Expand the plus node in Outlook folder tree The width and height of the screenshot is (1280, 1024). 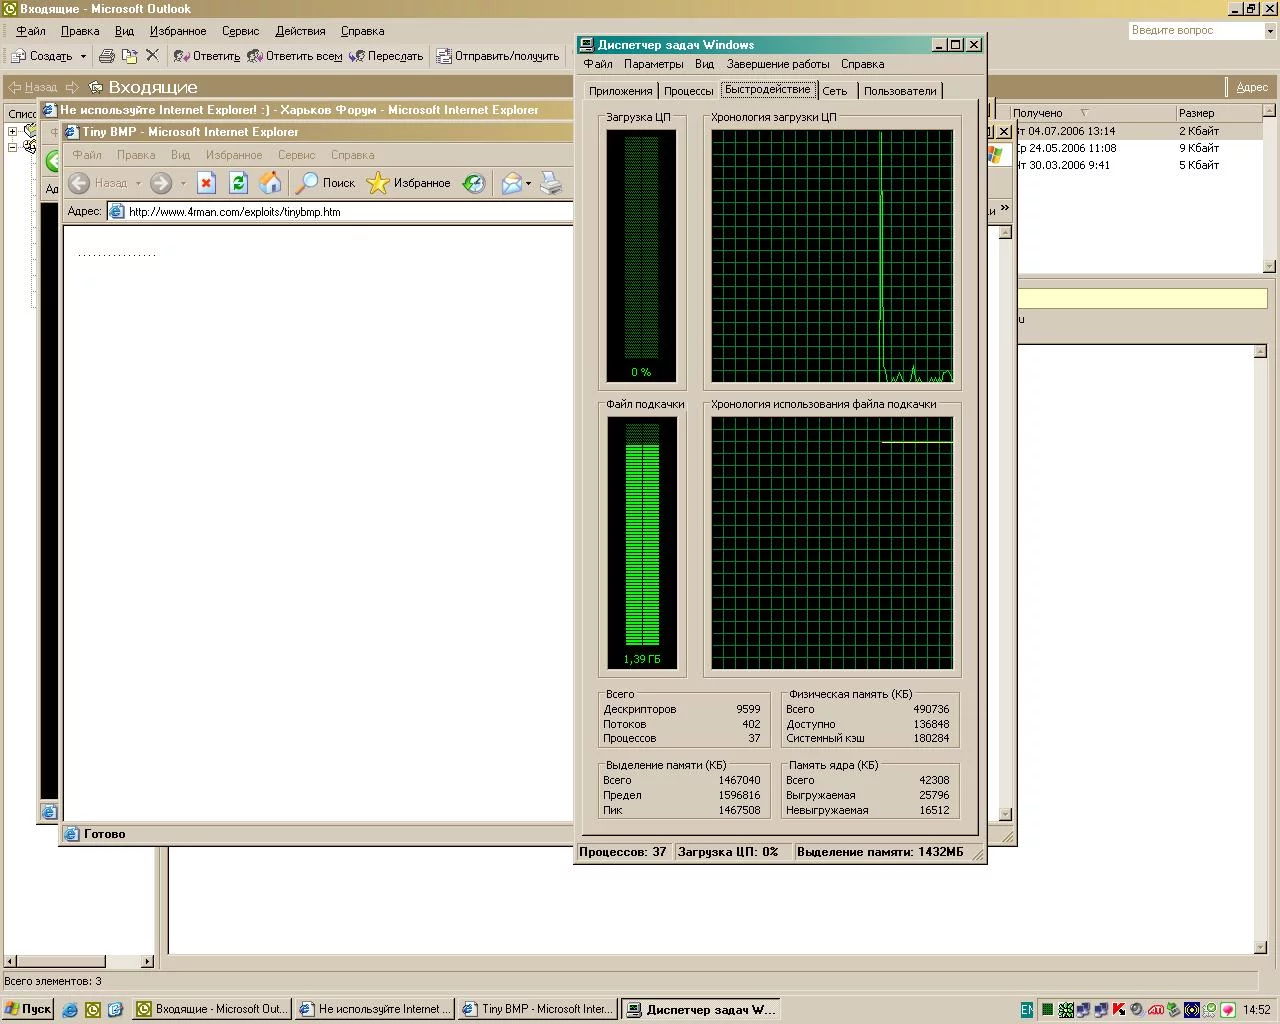(13, 131)
